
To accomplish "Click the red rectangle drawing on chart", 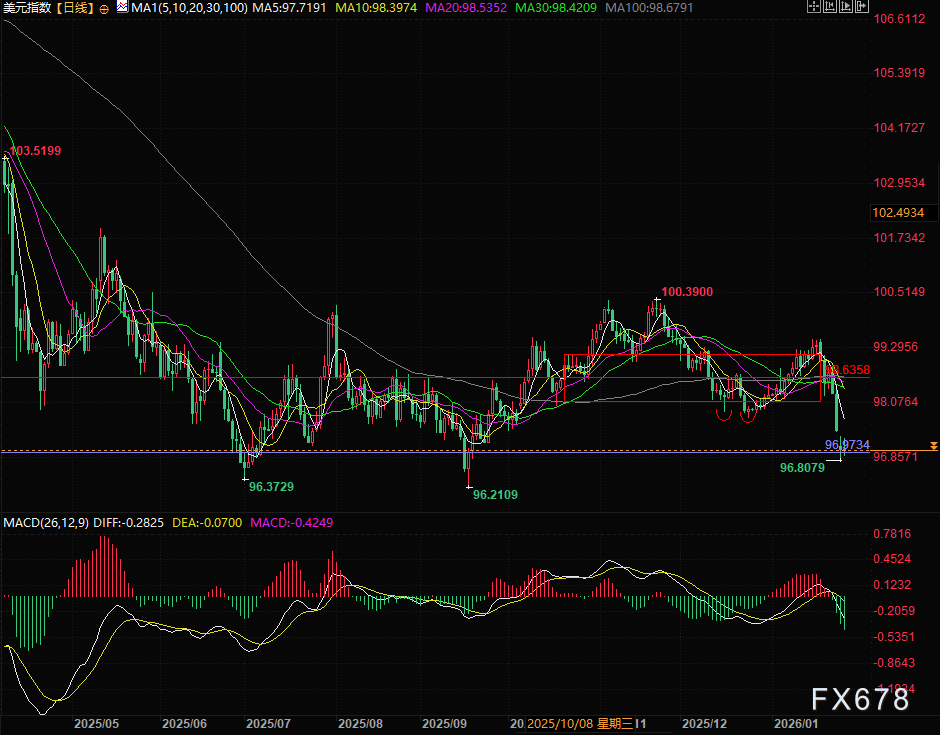I will (692, 355).
